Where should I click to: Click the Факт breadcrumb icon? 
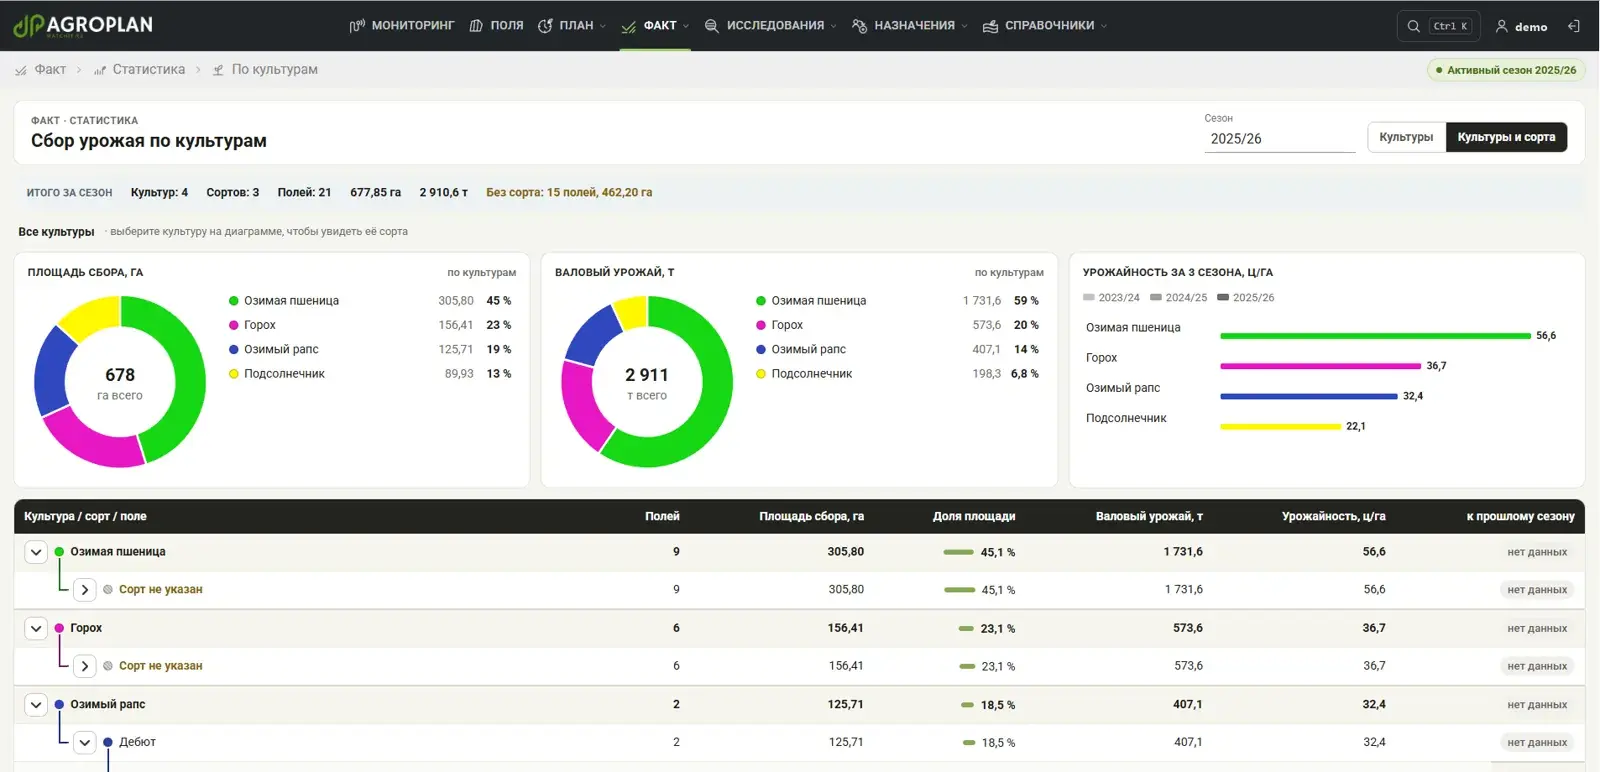(x=21, y=70)
